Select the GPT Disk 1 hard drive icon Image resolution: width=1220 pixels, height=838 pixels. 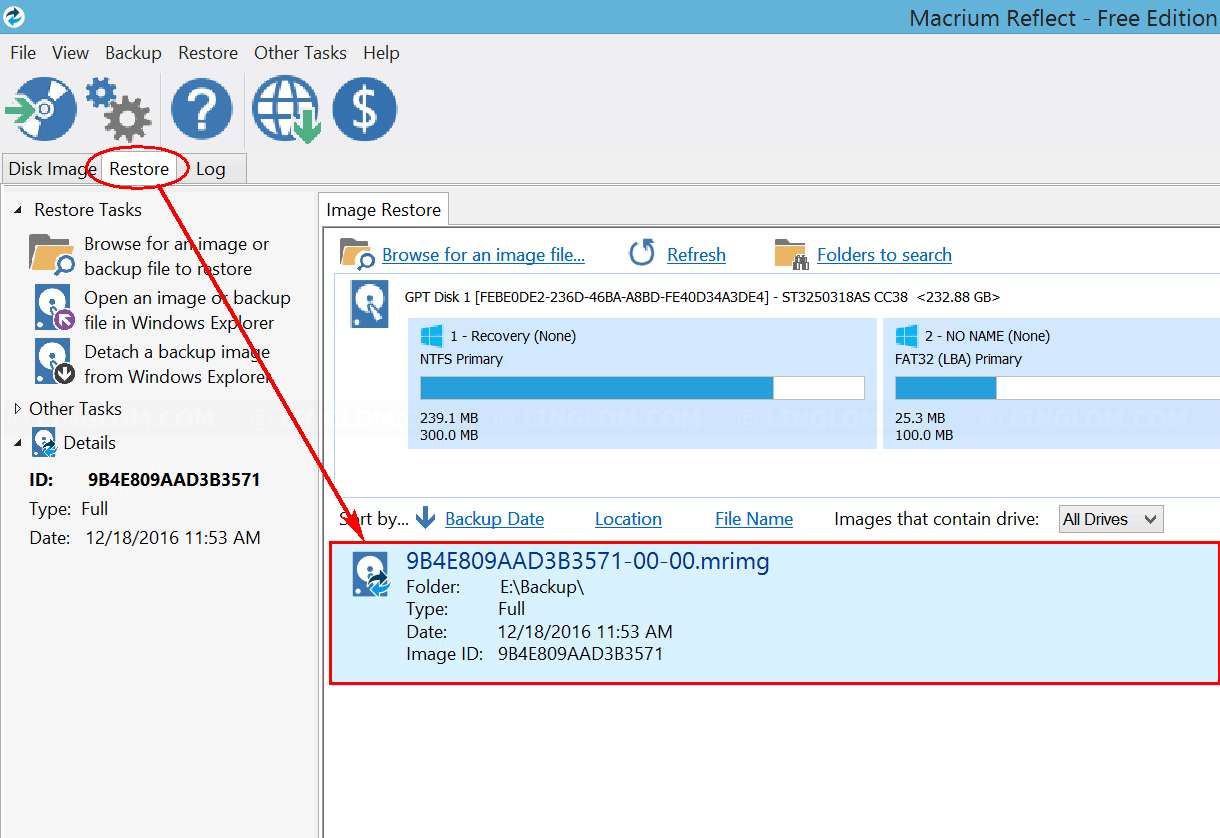tap(369, 304)
